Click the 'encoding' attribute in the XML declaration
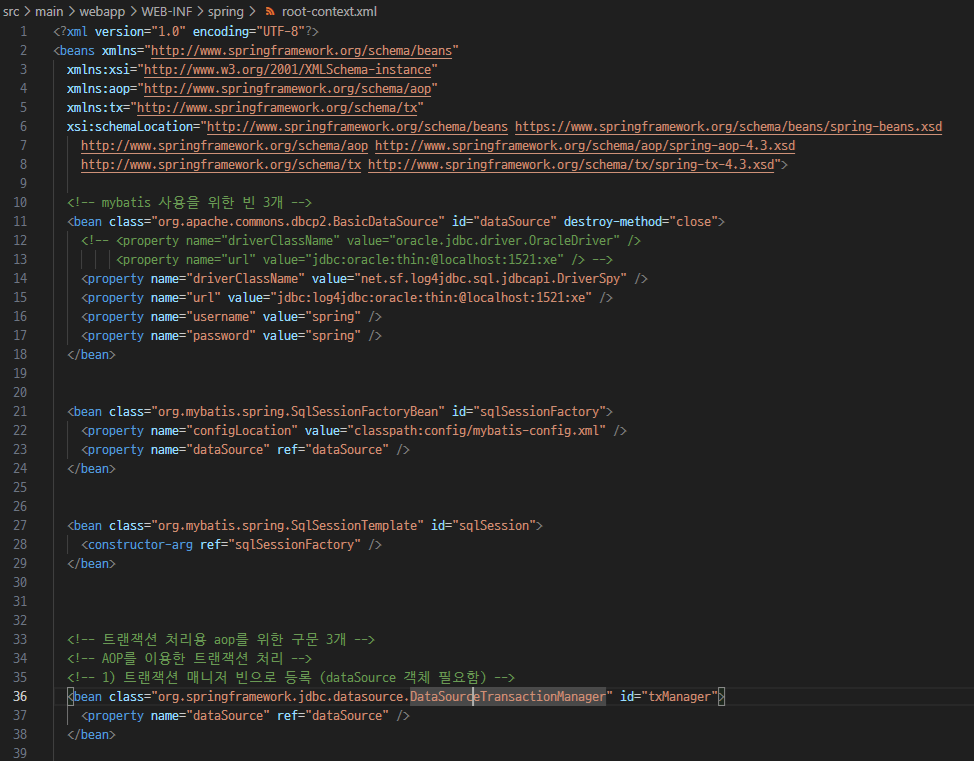This screenshot has height=761, width=974. click(221, 32)
